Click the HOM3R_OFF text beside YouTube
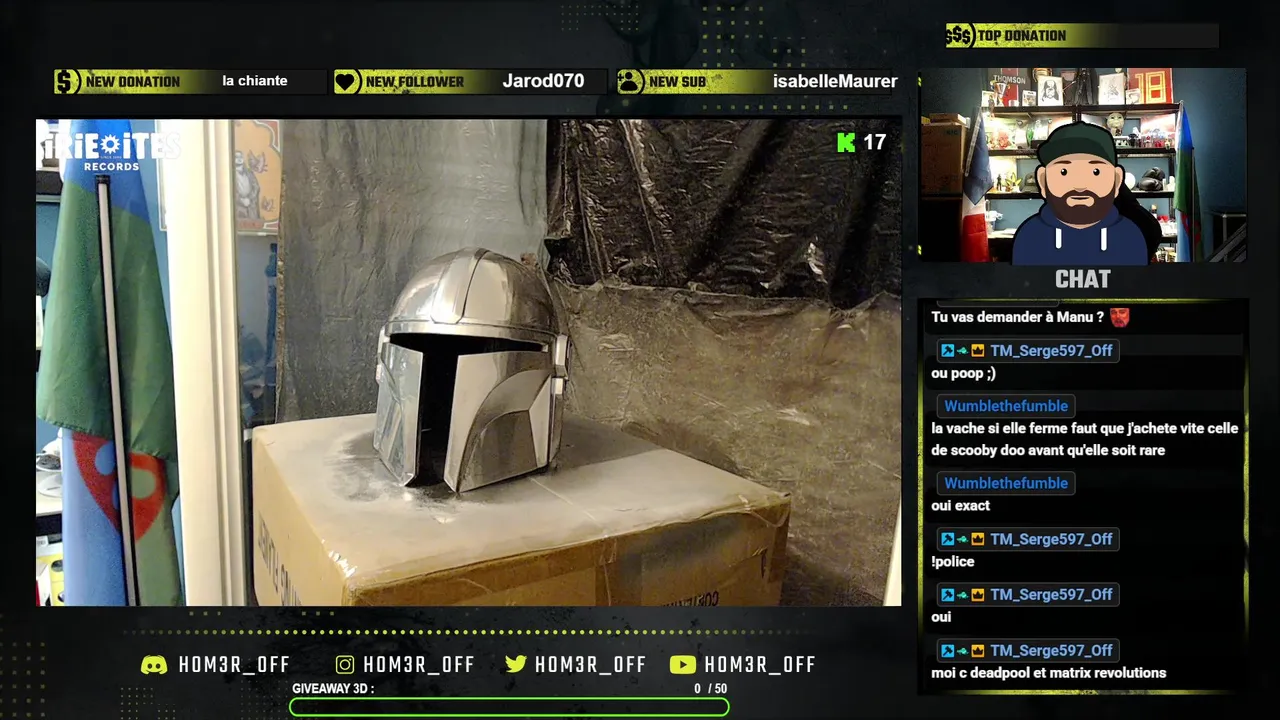Image resolution: width=1280 pixels, height=720 pixels. point(760,665)
